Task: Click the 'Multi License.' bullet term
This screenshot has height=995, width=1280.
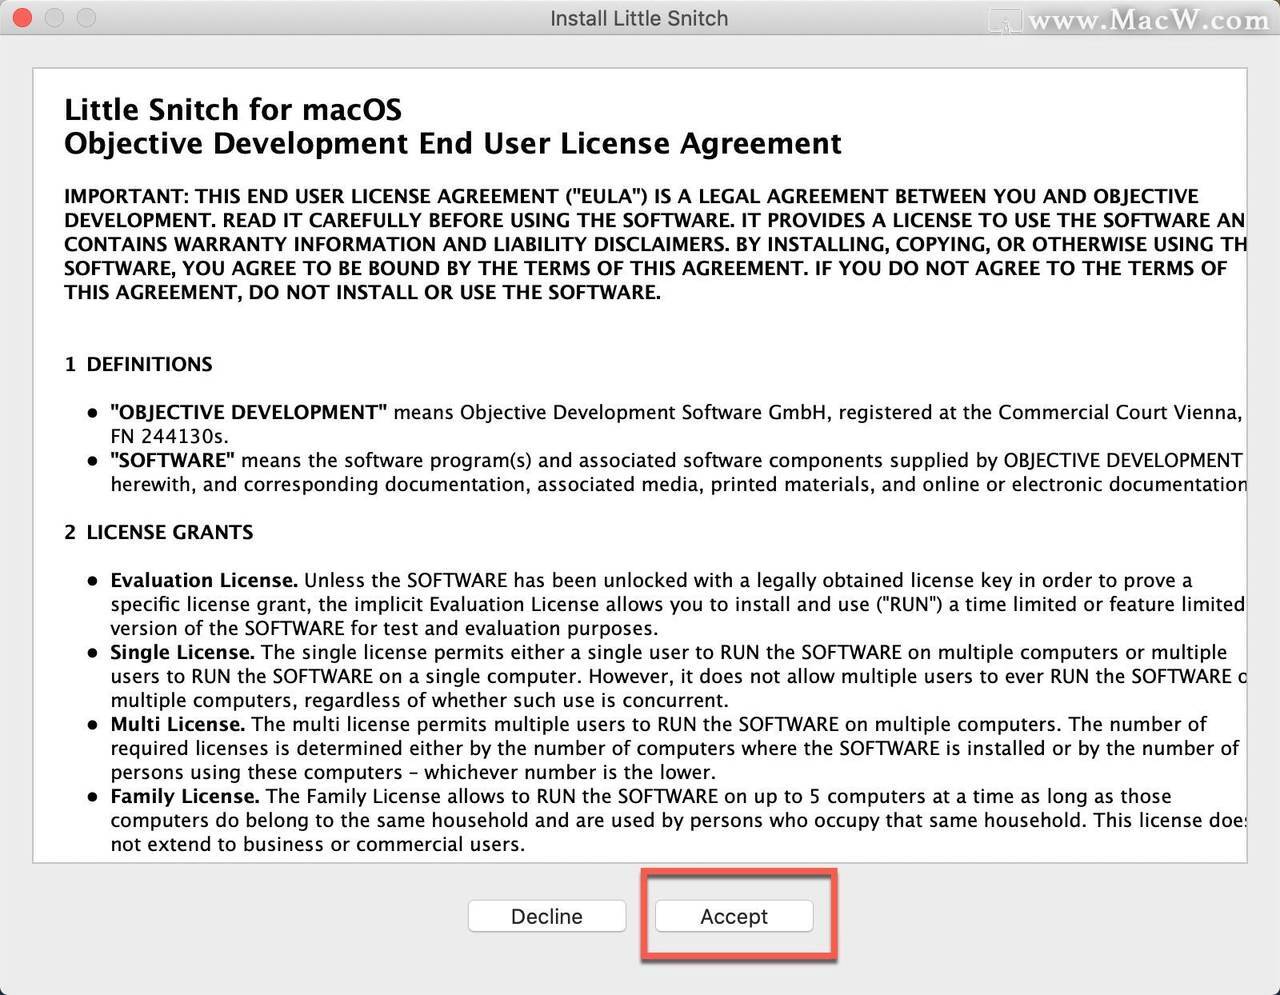Action: pos(178,724)
